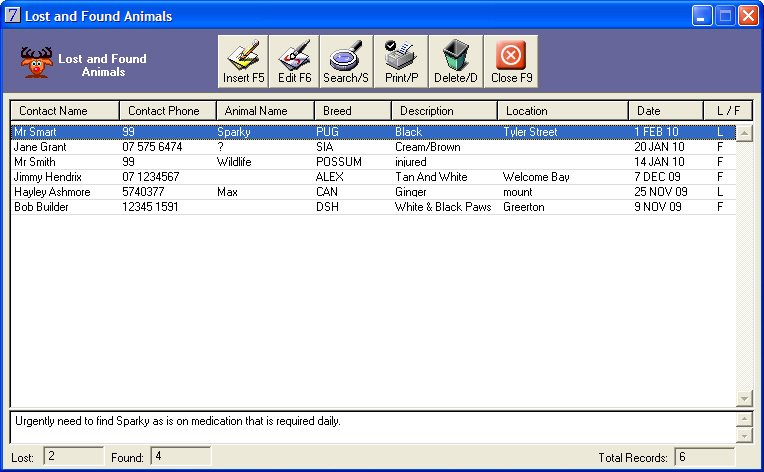Click notes box scroll down arrow
764x472 pixels.
pos(744,435)
